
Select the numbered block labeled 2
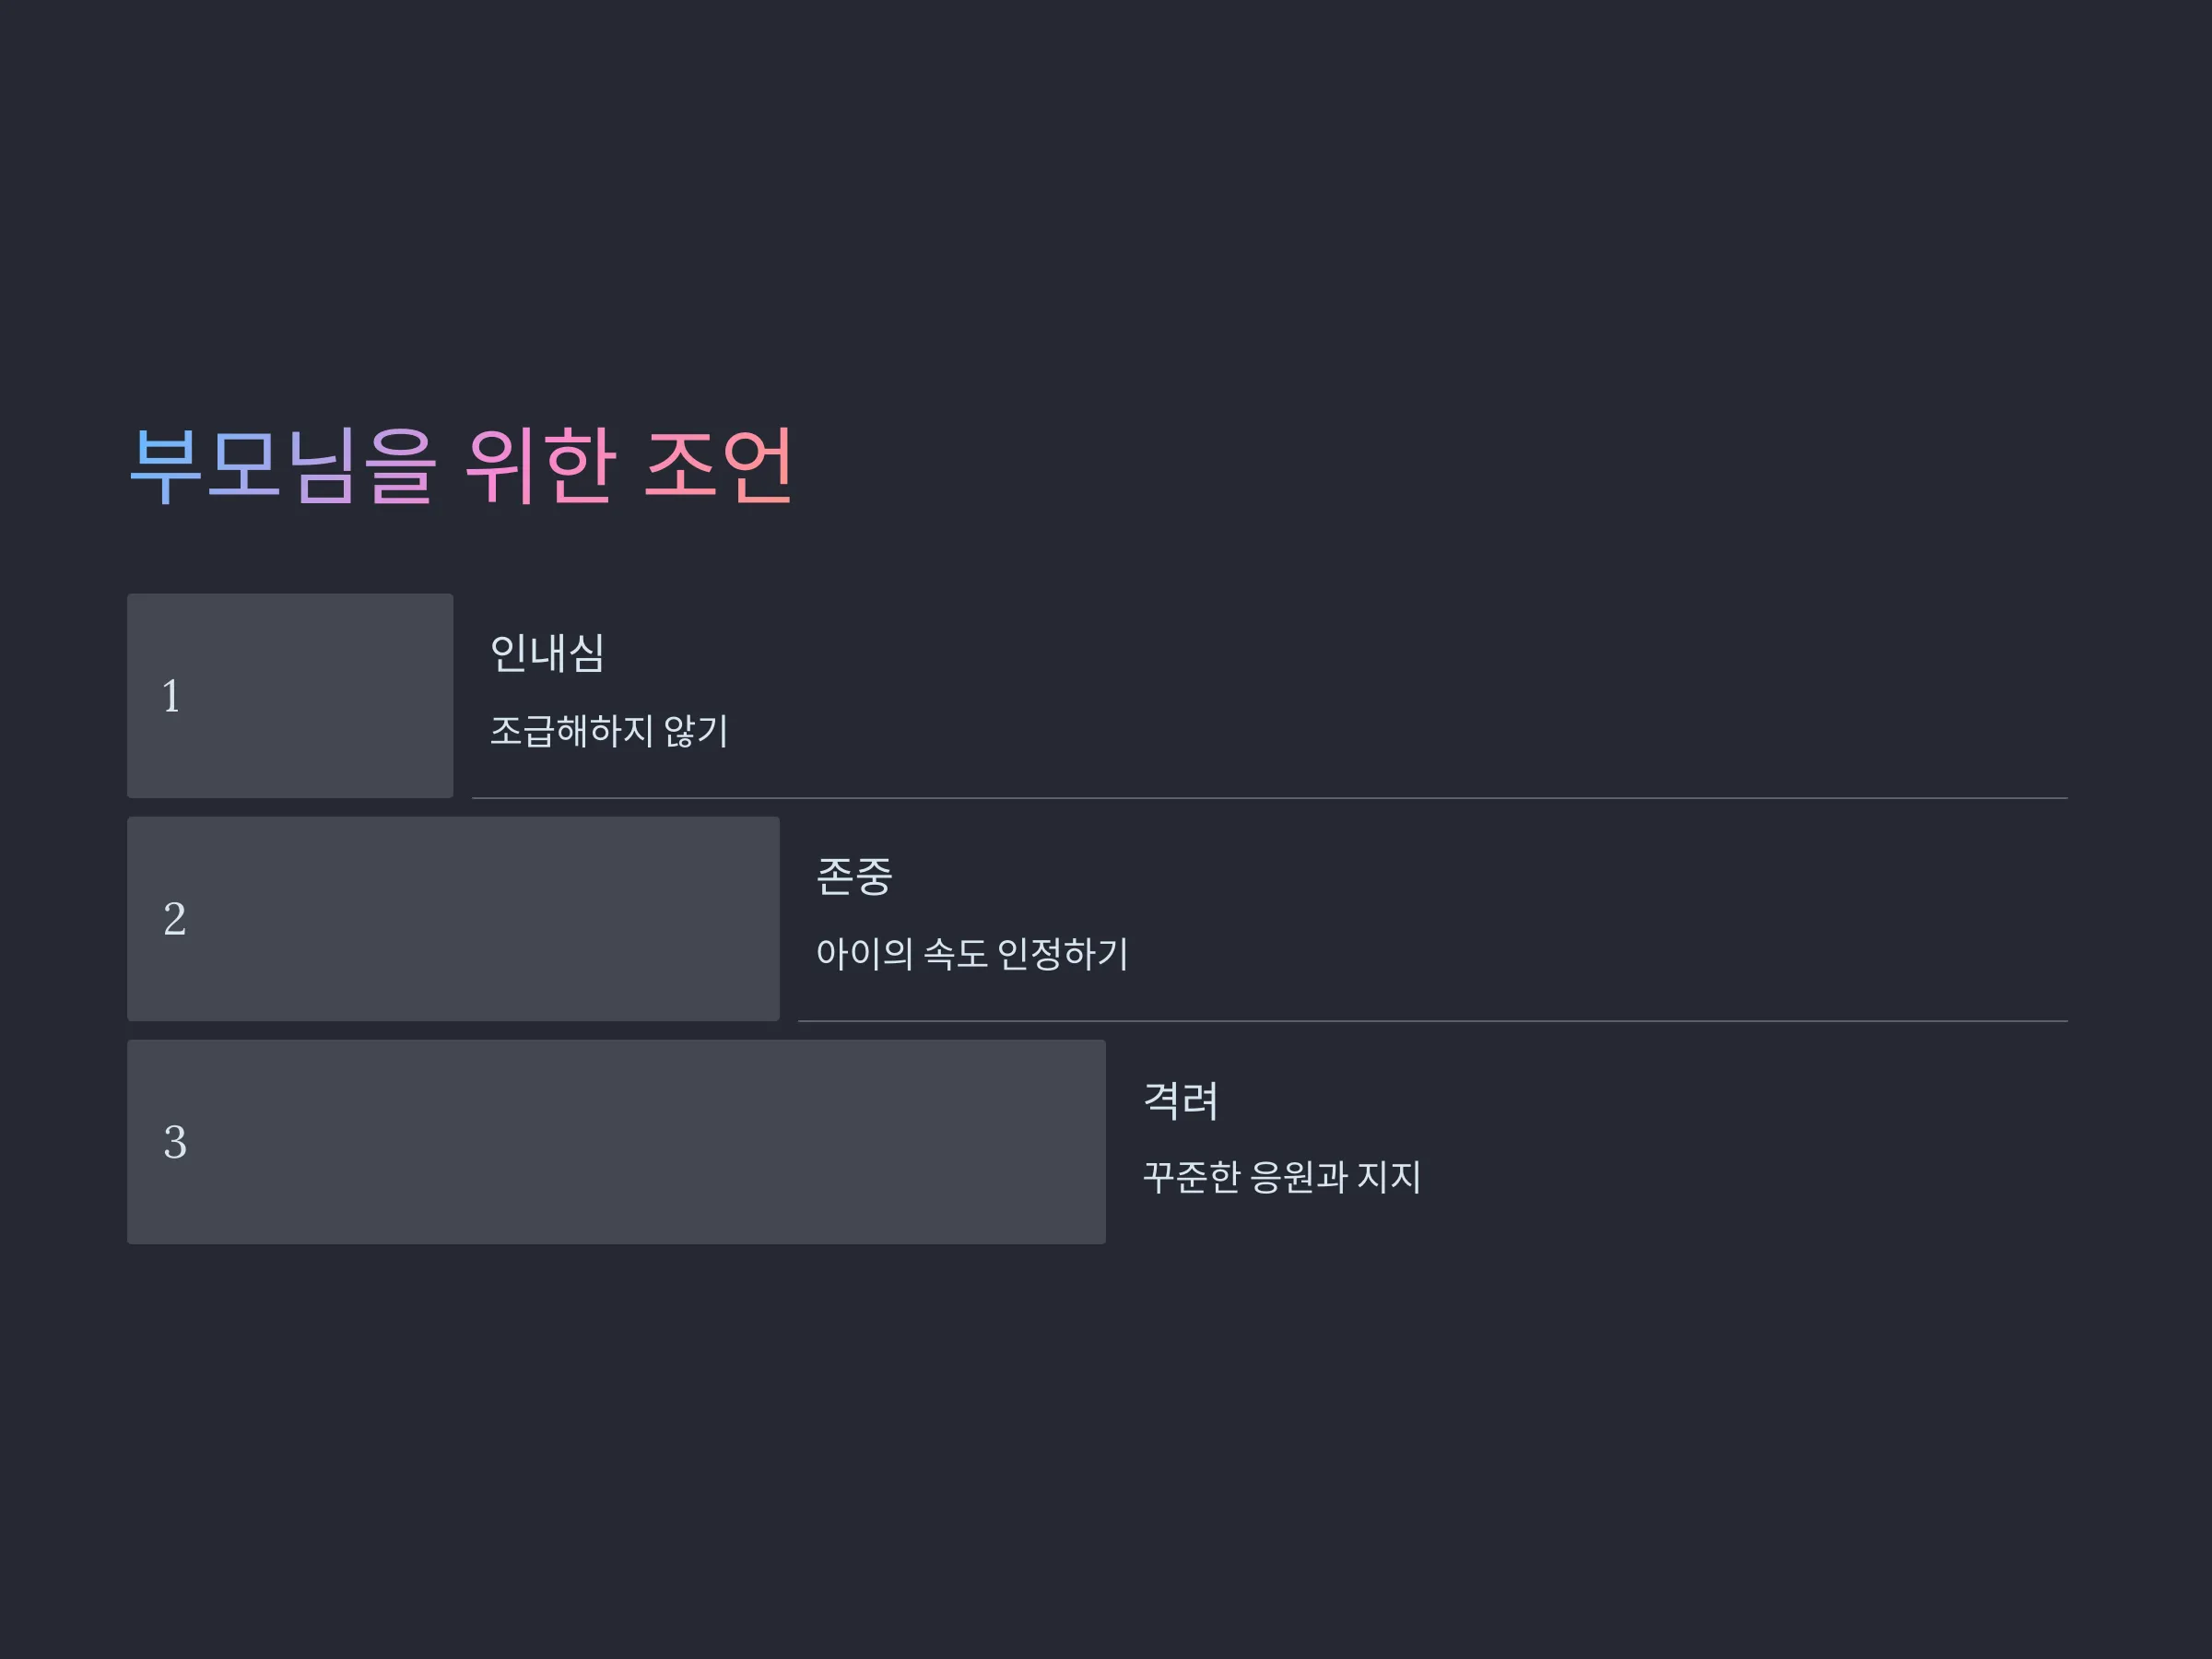coord(453,919)
